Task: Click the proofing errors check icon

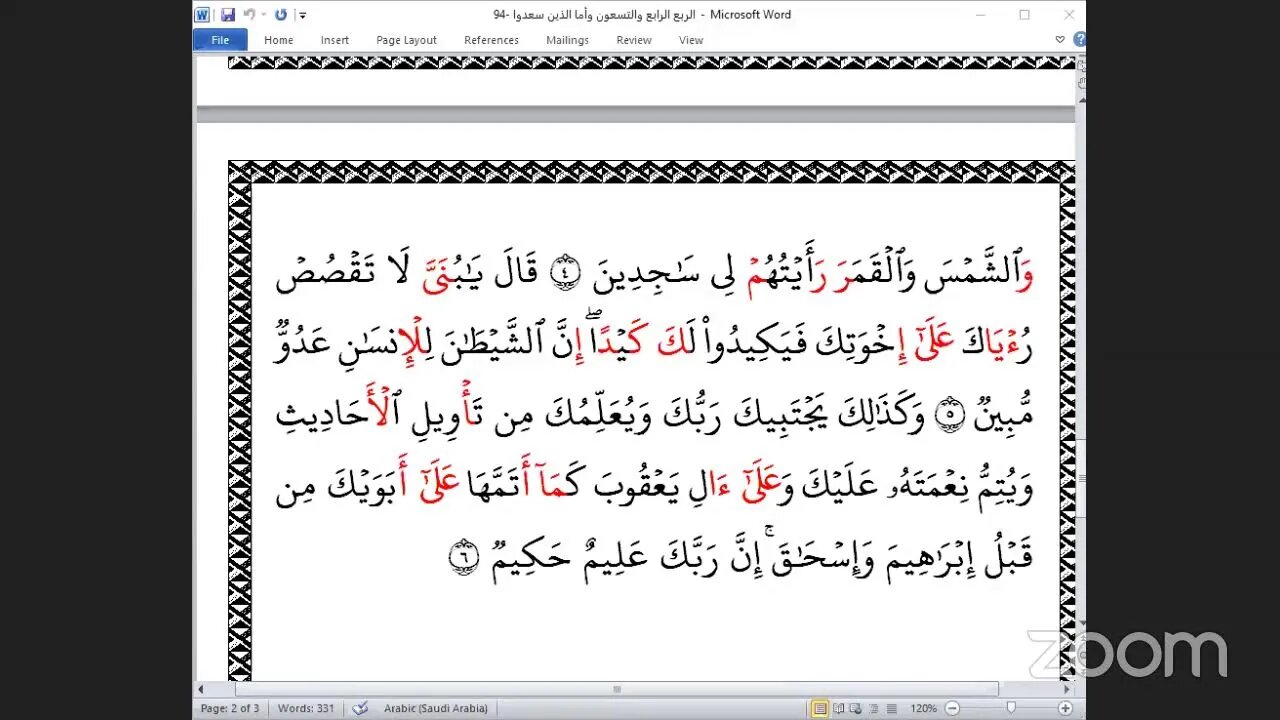Action: pos(359,708)
